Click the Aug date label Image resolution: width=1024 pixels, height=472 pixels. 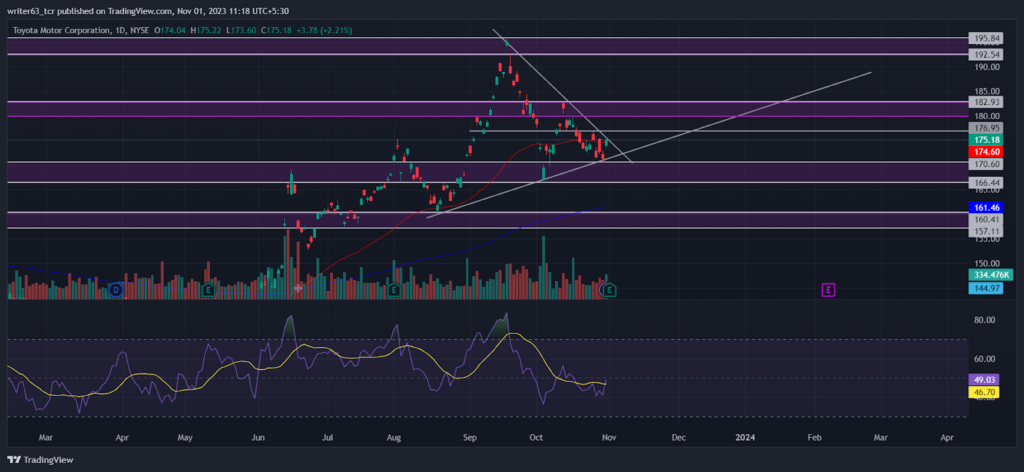tap(394, 435)
